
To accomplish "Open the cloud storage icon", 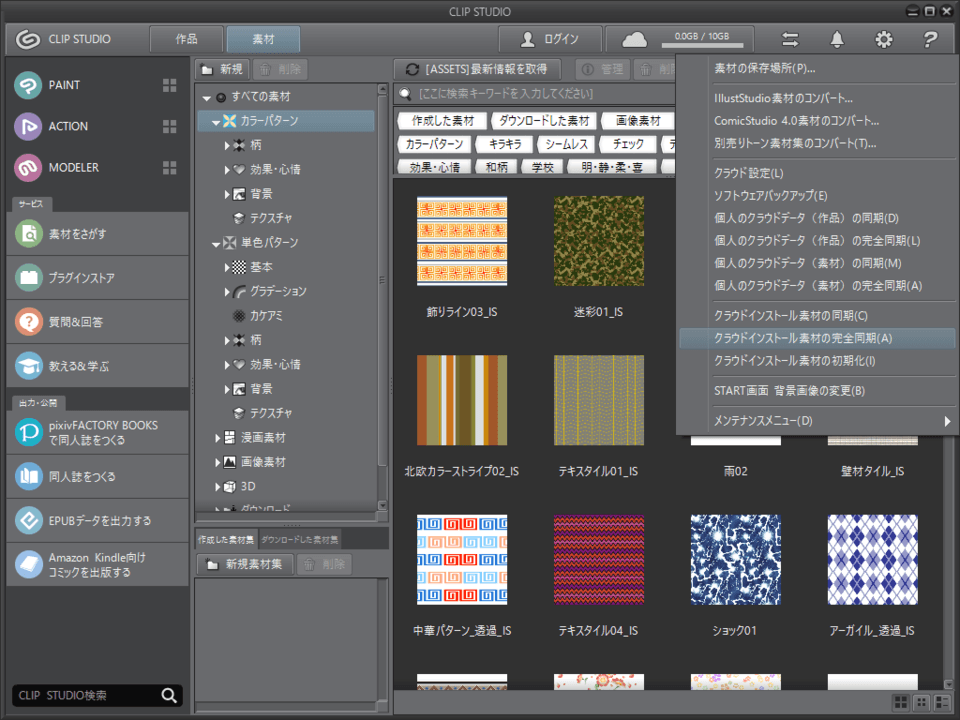I will pyautogui.click(x=635, y=40).
